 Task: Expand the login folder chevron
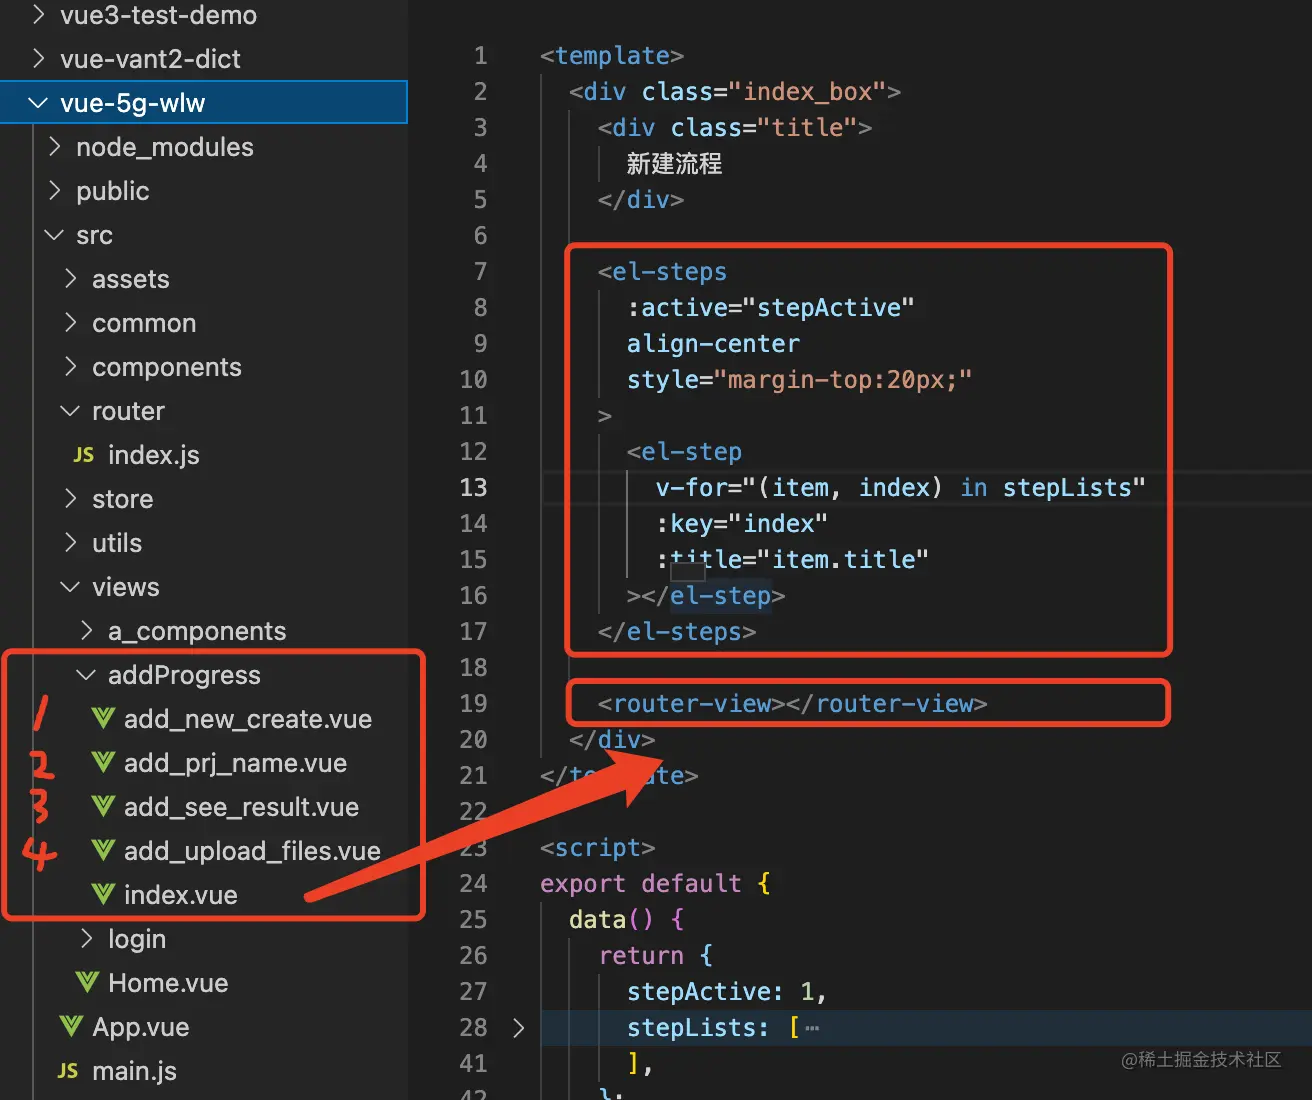[87, 939]
